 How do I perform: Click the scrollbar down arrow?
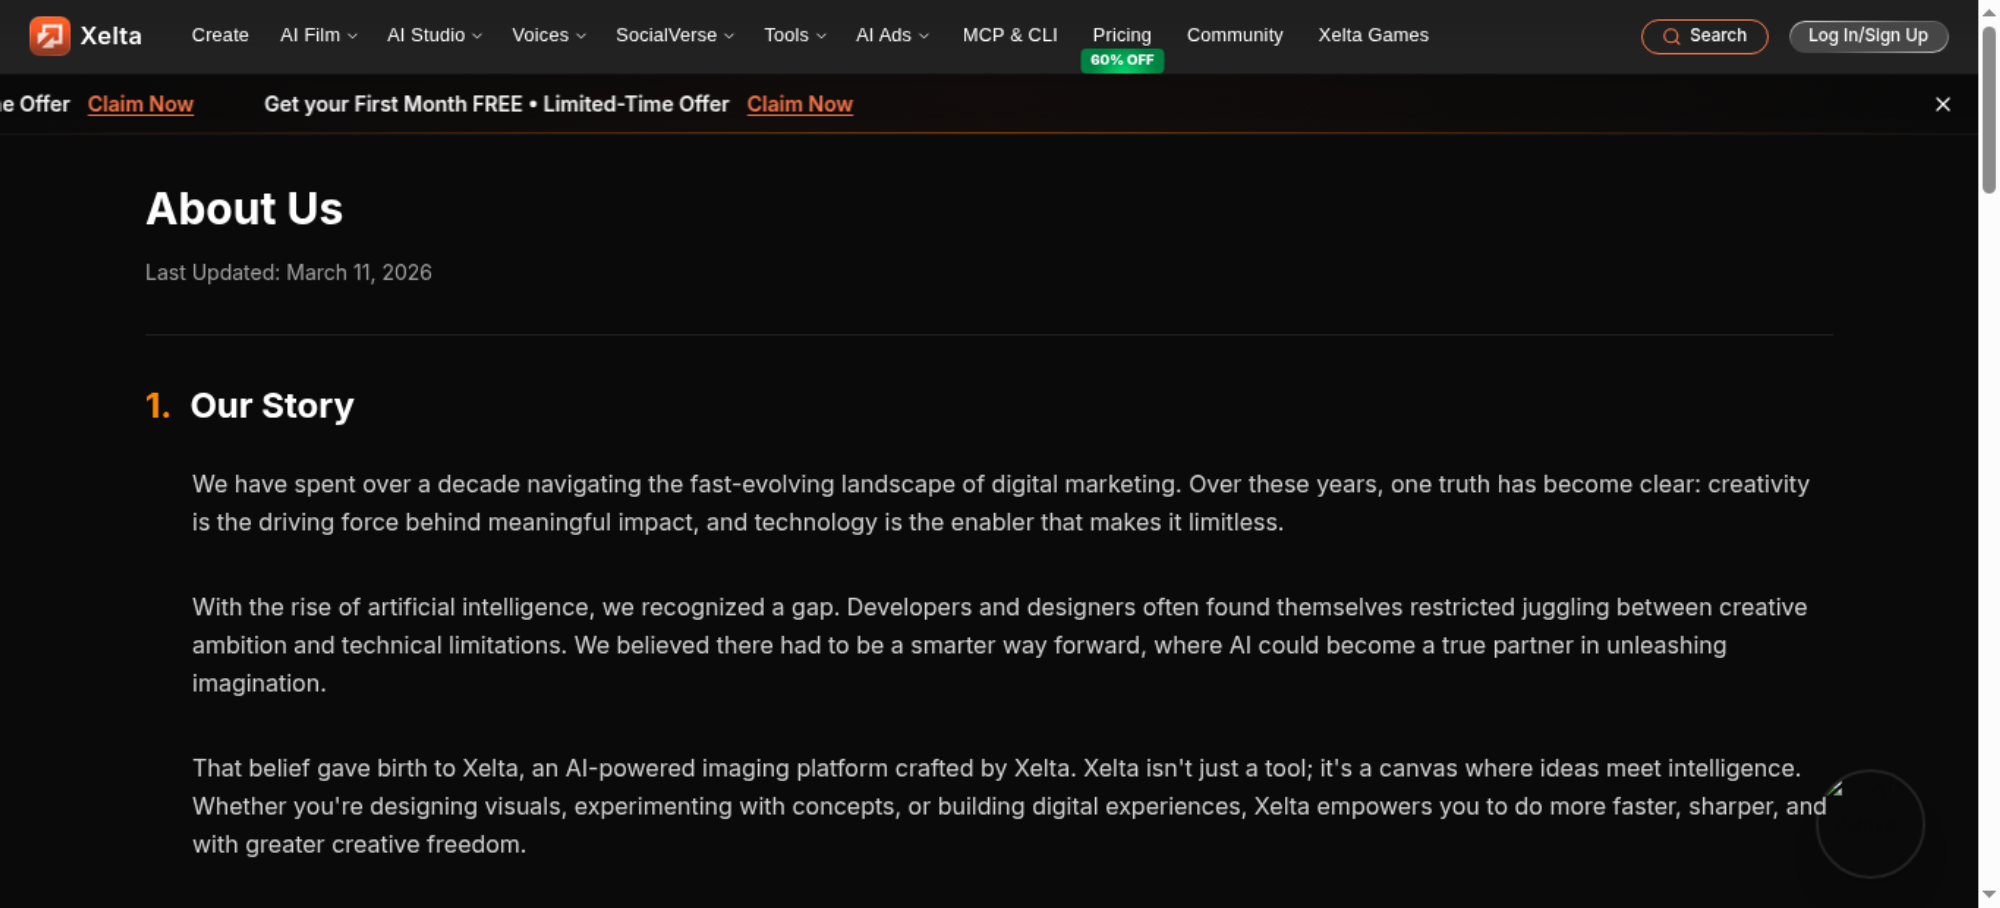point(1989,895)
